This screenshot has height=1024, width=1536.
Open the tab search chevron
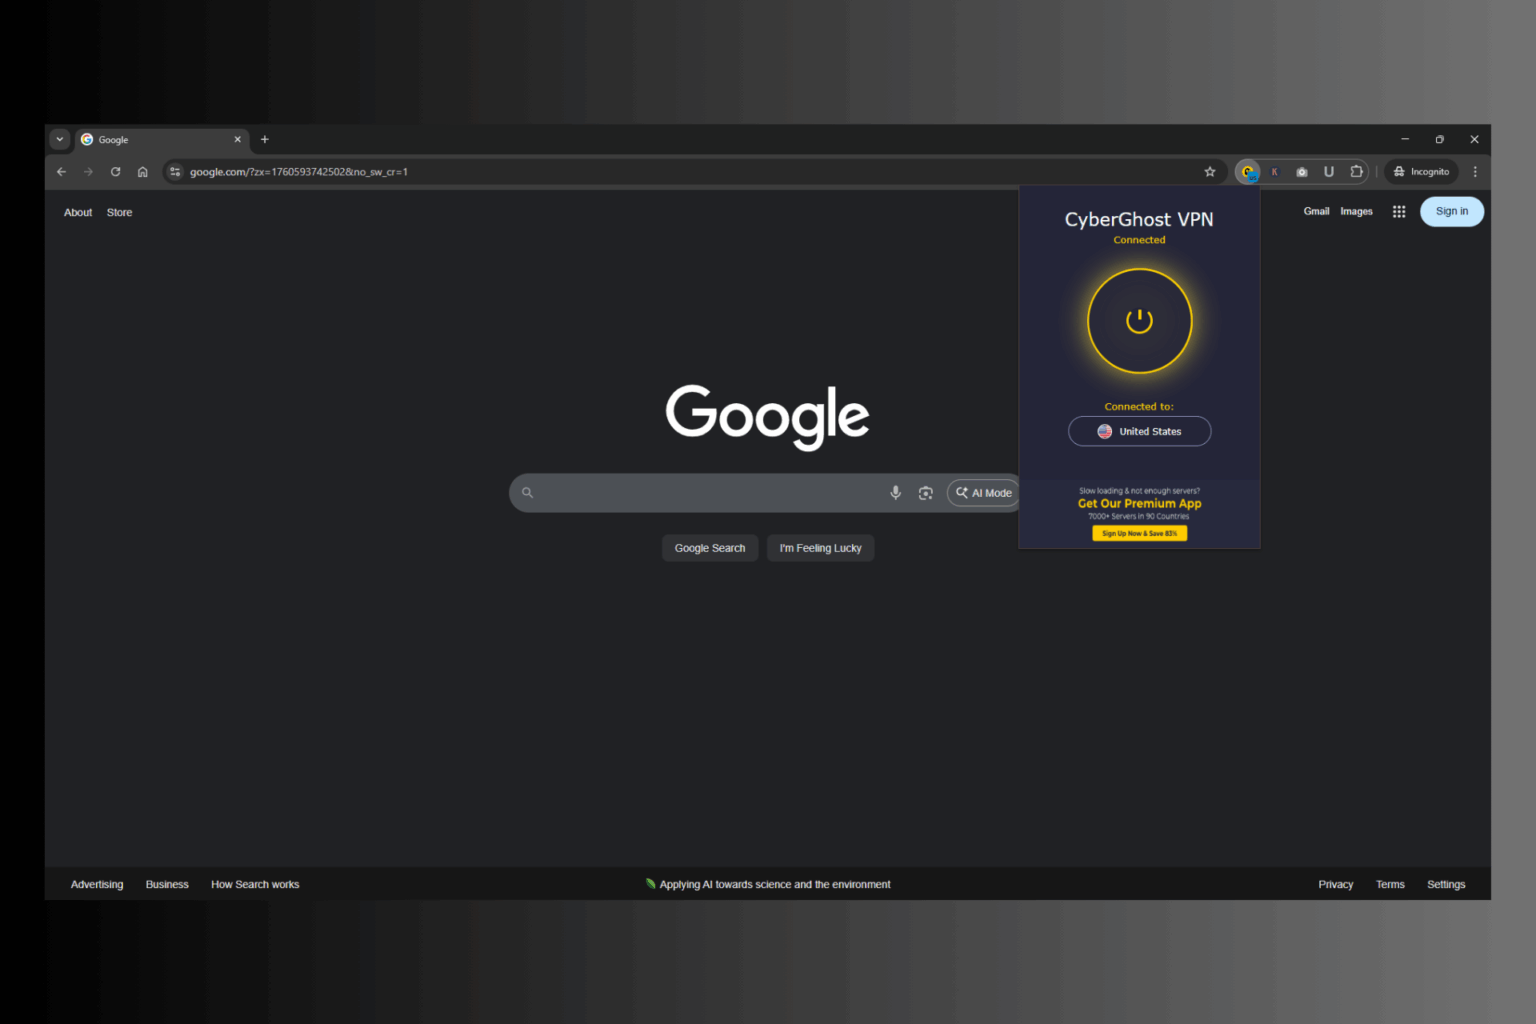pyautogui.click(x=59, y=139)
